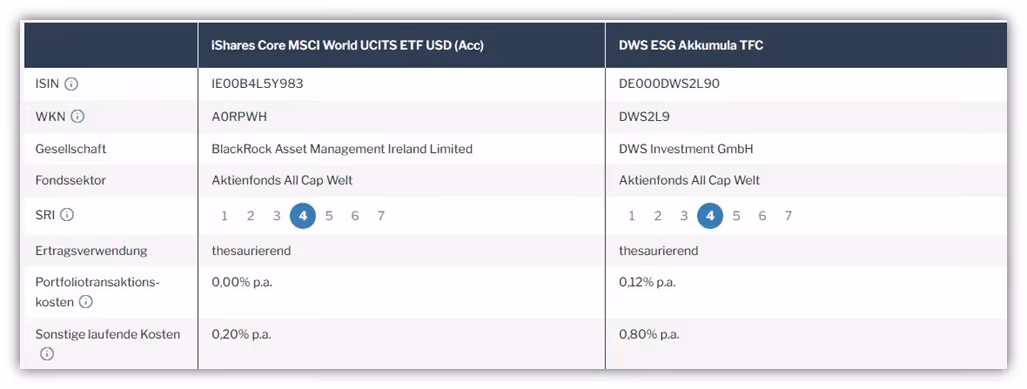
Task: Click the Fondssektor row label
Action: (70, 181)
